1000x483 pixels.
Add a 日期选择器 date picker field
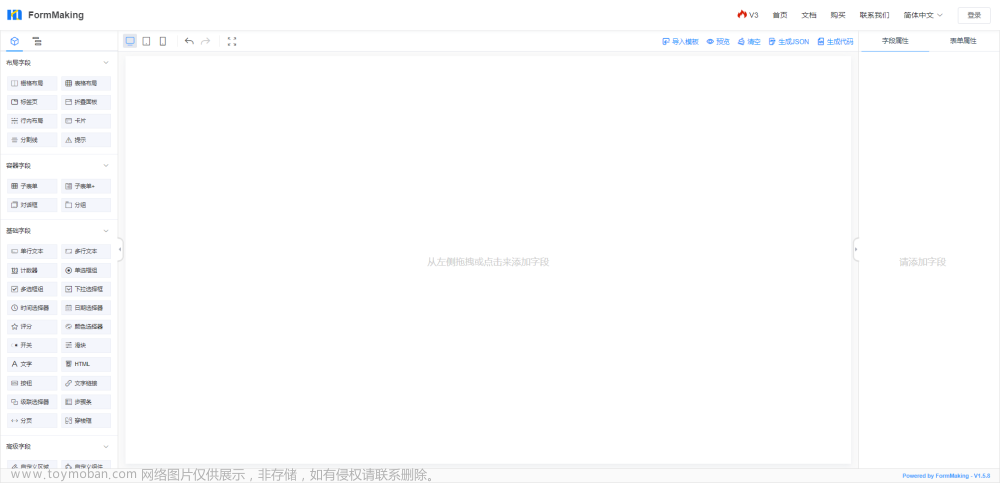[86, 308]
